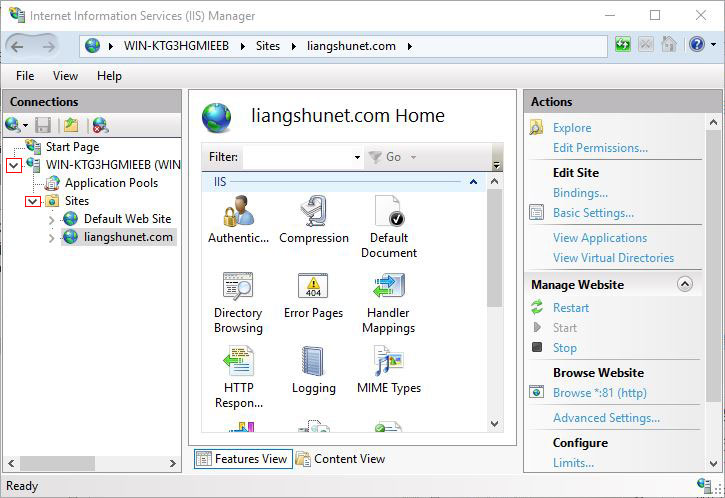This screenshot has height=498, width=725.
Task: Open the Filter dropdown arrow
Action: (x=357, y=157)
